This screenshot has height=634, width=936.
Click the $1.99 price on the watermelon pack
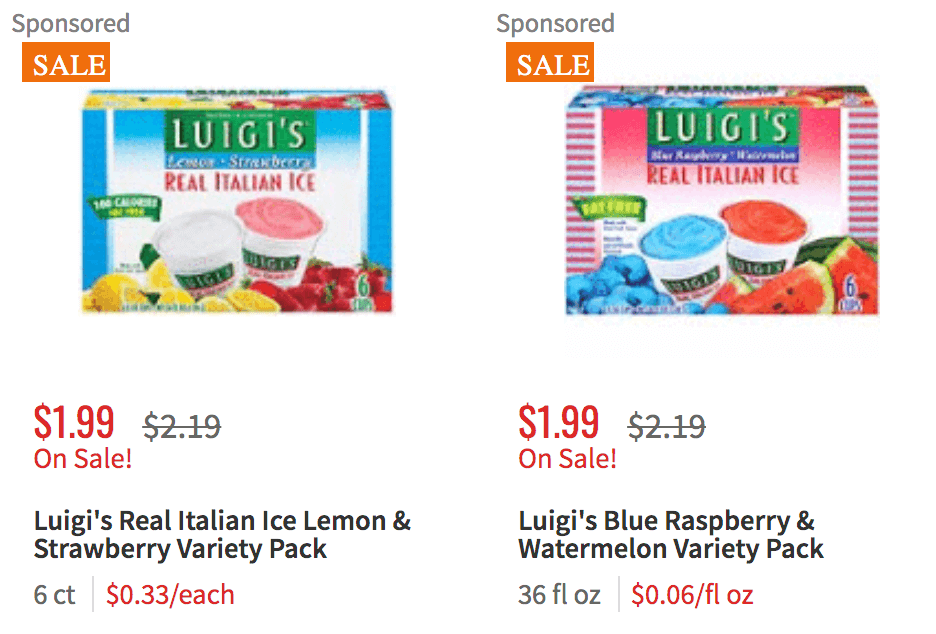(558, 422)
